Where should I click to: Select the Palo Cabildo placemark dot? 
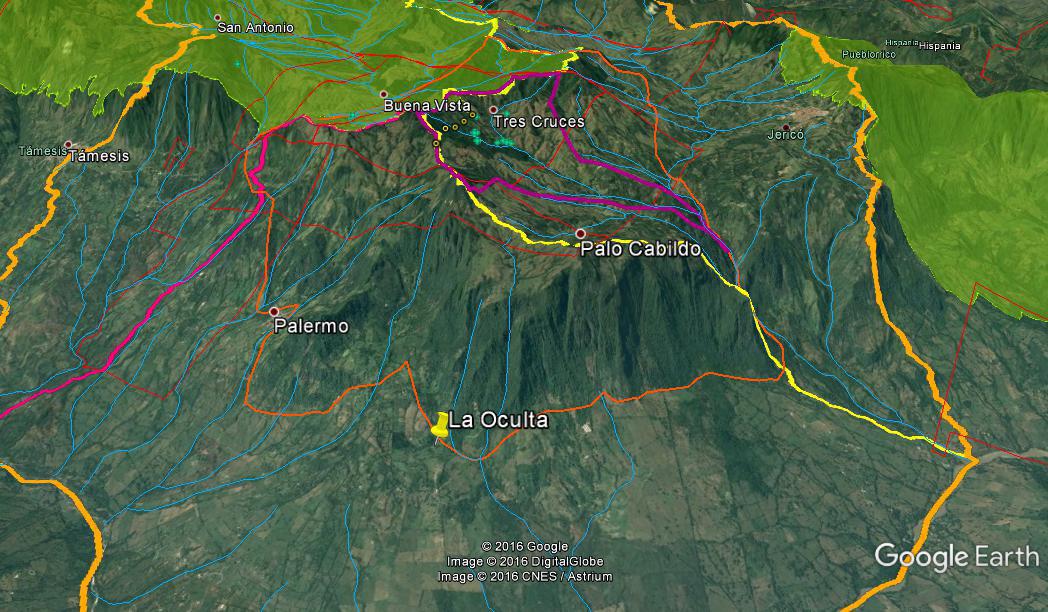(x=580, y=234)
